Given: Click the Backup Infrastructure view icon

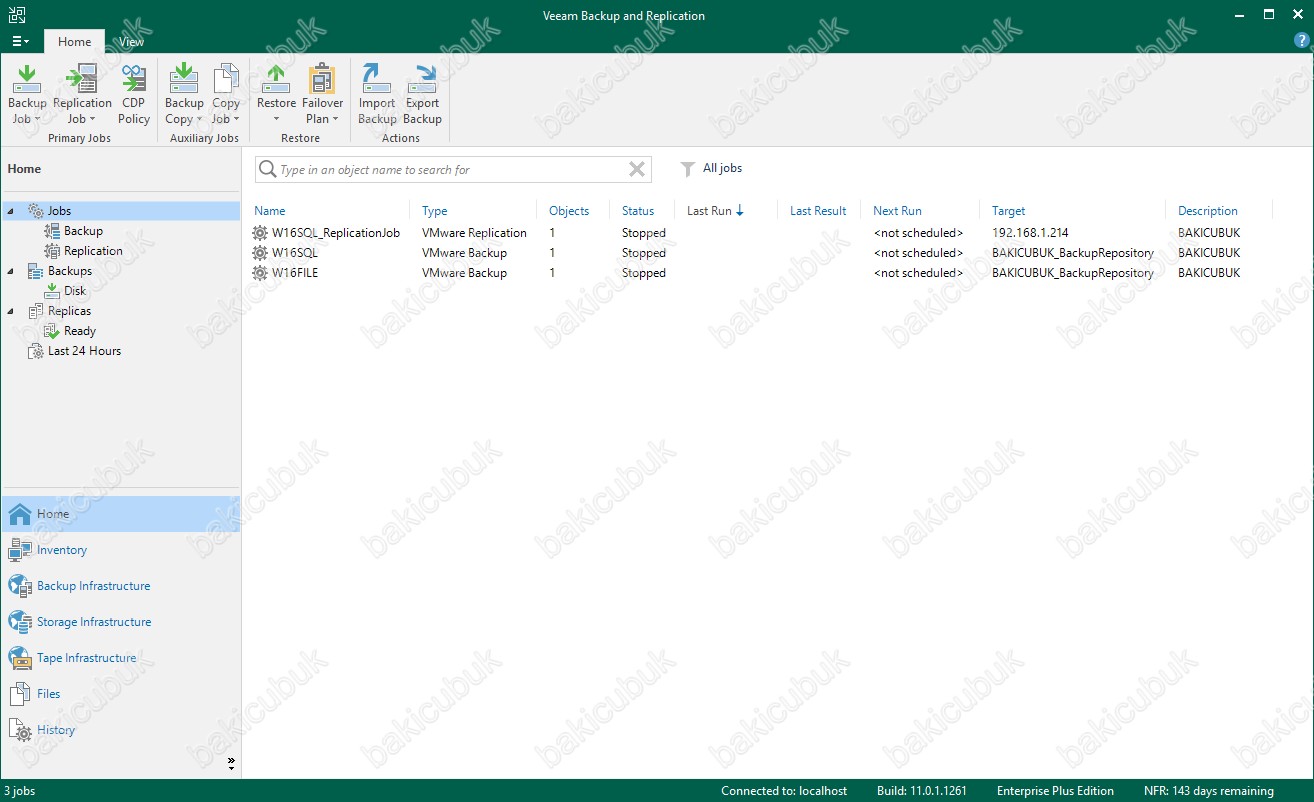Looking at the screenshot, I should [x=20, y=586].
